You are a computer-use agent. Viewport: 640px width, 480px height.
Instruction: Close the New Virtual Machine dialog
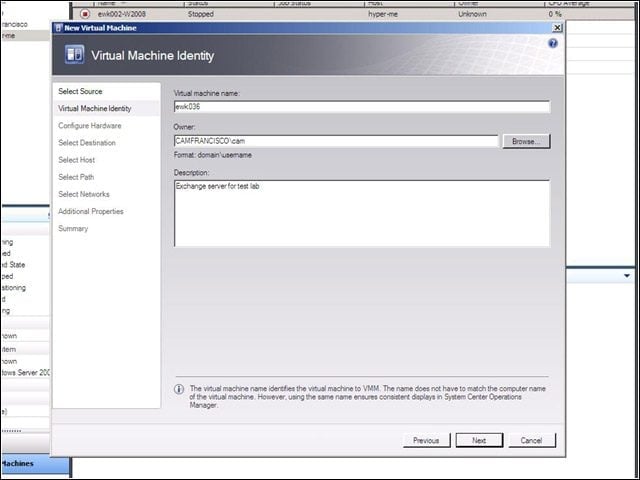pos(557,28)
